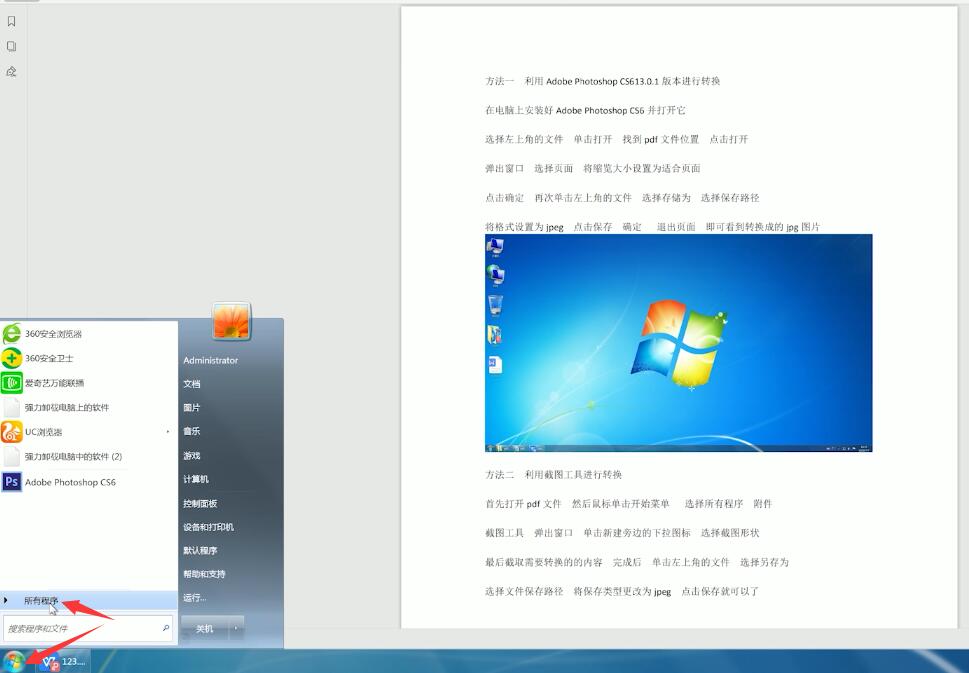Screen dimensions: 969x673
Task: Open the Administrator user folder
Action: coord(211,360)
